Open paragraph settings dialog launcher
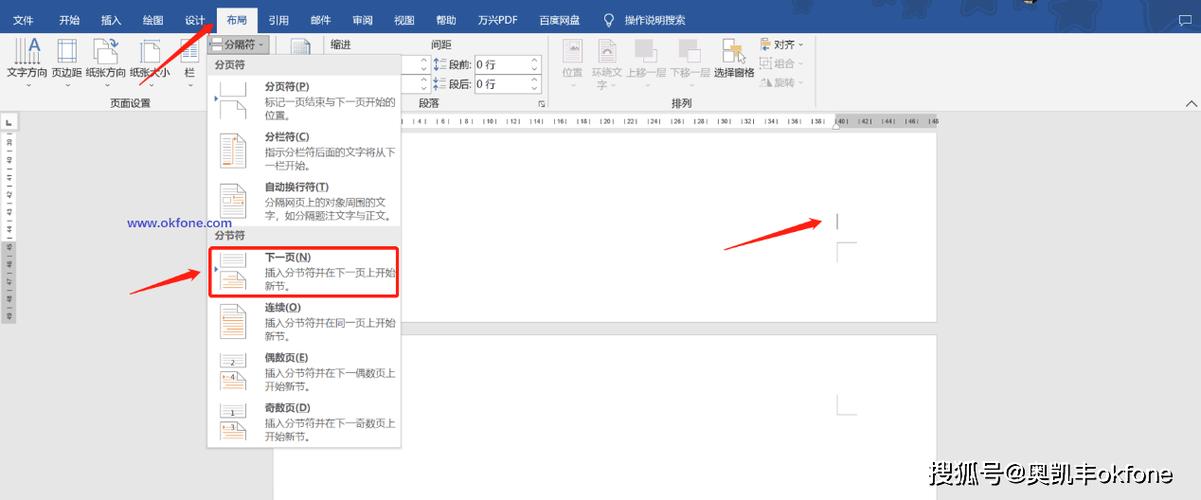1201x500 pixels. coord(541,104)
